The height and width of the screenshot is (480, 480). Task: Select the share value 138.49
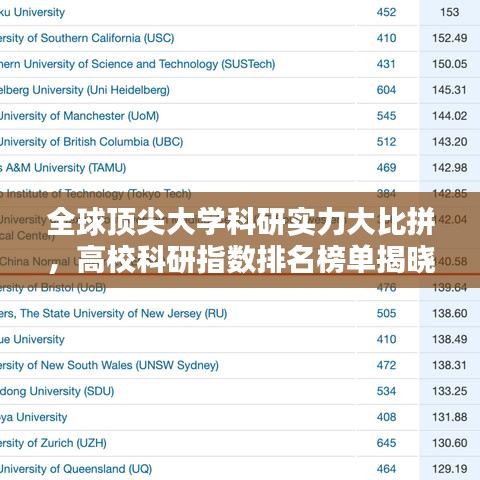pos(450,339)
